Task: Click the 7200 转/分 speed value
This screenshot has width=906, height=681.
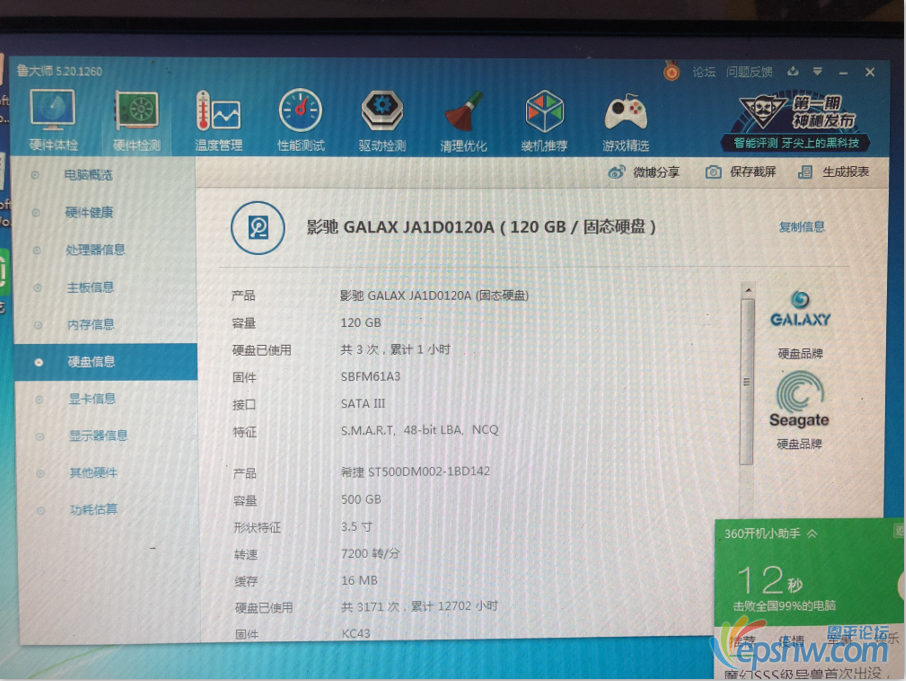Action: click(370, 553)
